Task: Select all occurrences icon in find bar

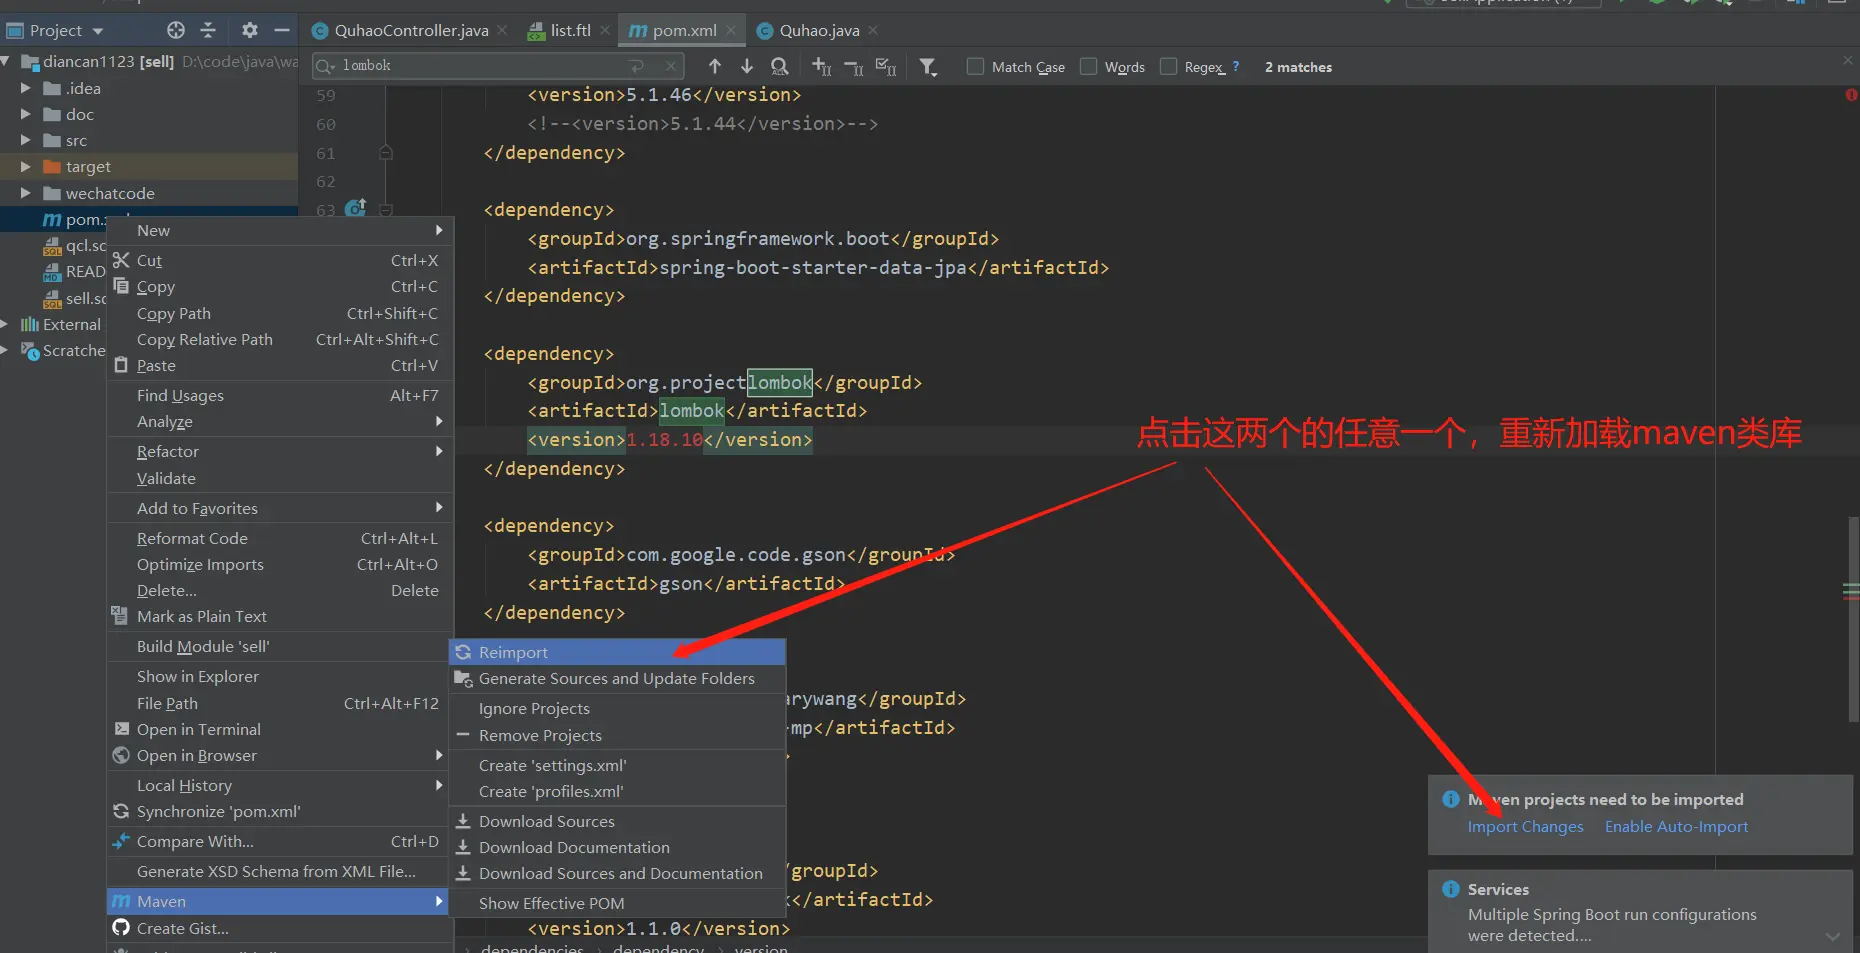Action: (x=886, y=66)
